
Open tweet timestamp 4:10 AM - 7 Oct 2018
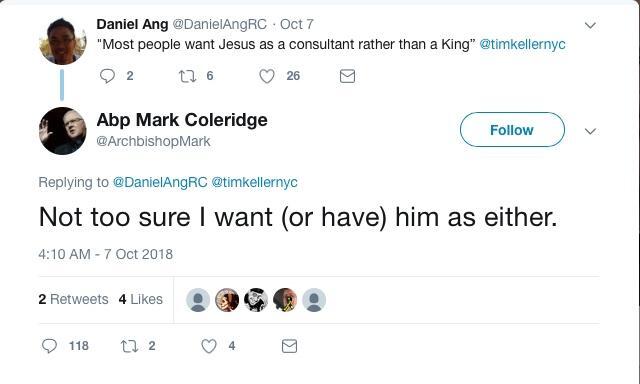106,254
